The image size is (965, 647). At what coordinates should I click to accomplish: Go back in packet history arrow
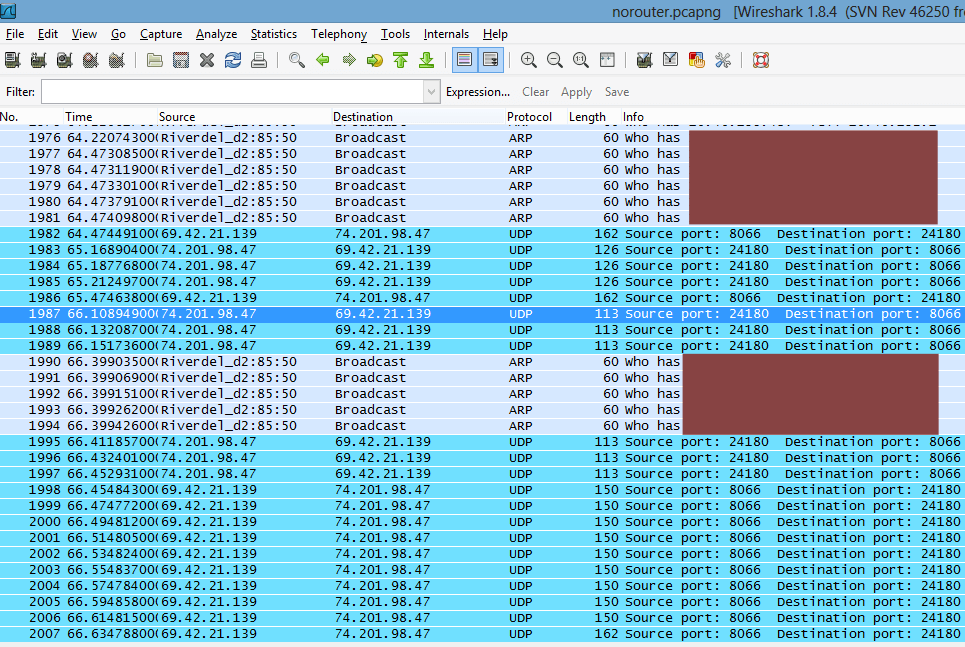(x=322, y=60)
